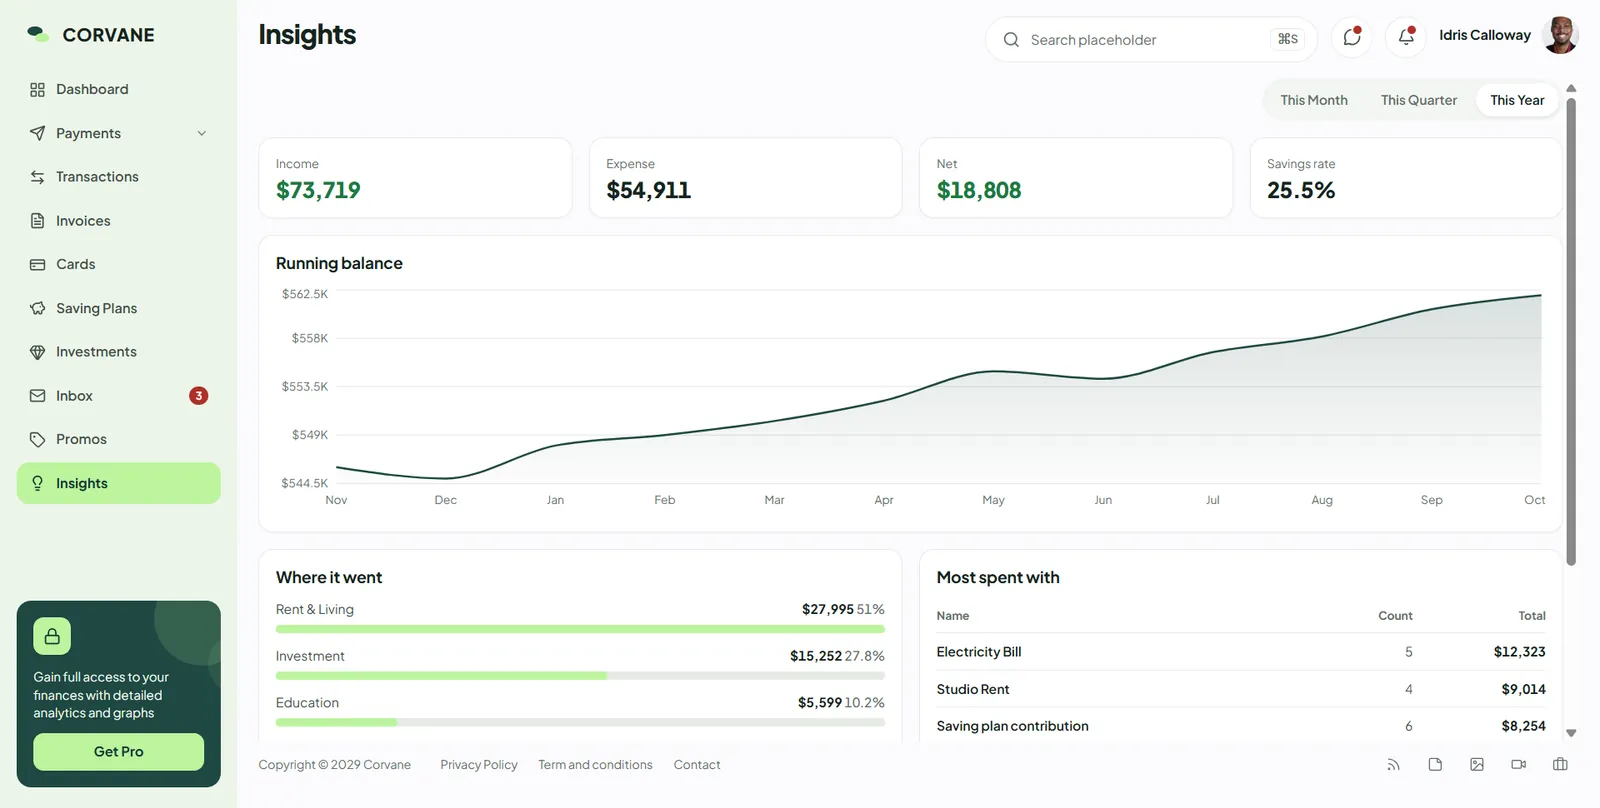Screen dimensions: 1600x808
Task: Click the Income value $73,719
Action: (x=318, y=190)
